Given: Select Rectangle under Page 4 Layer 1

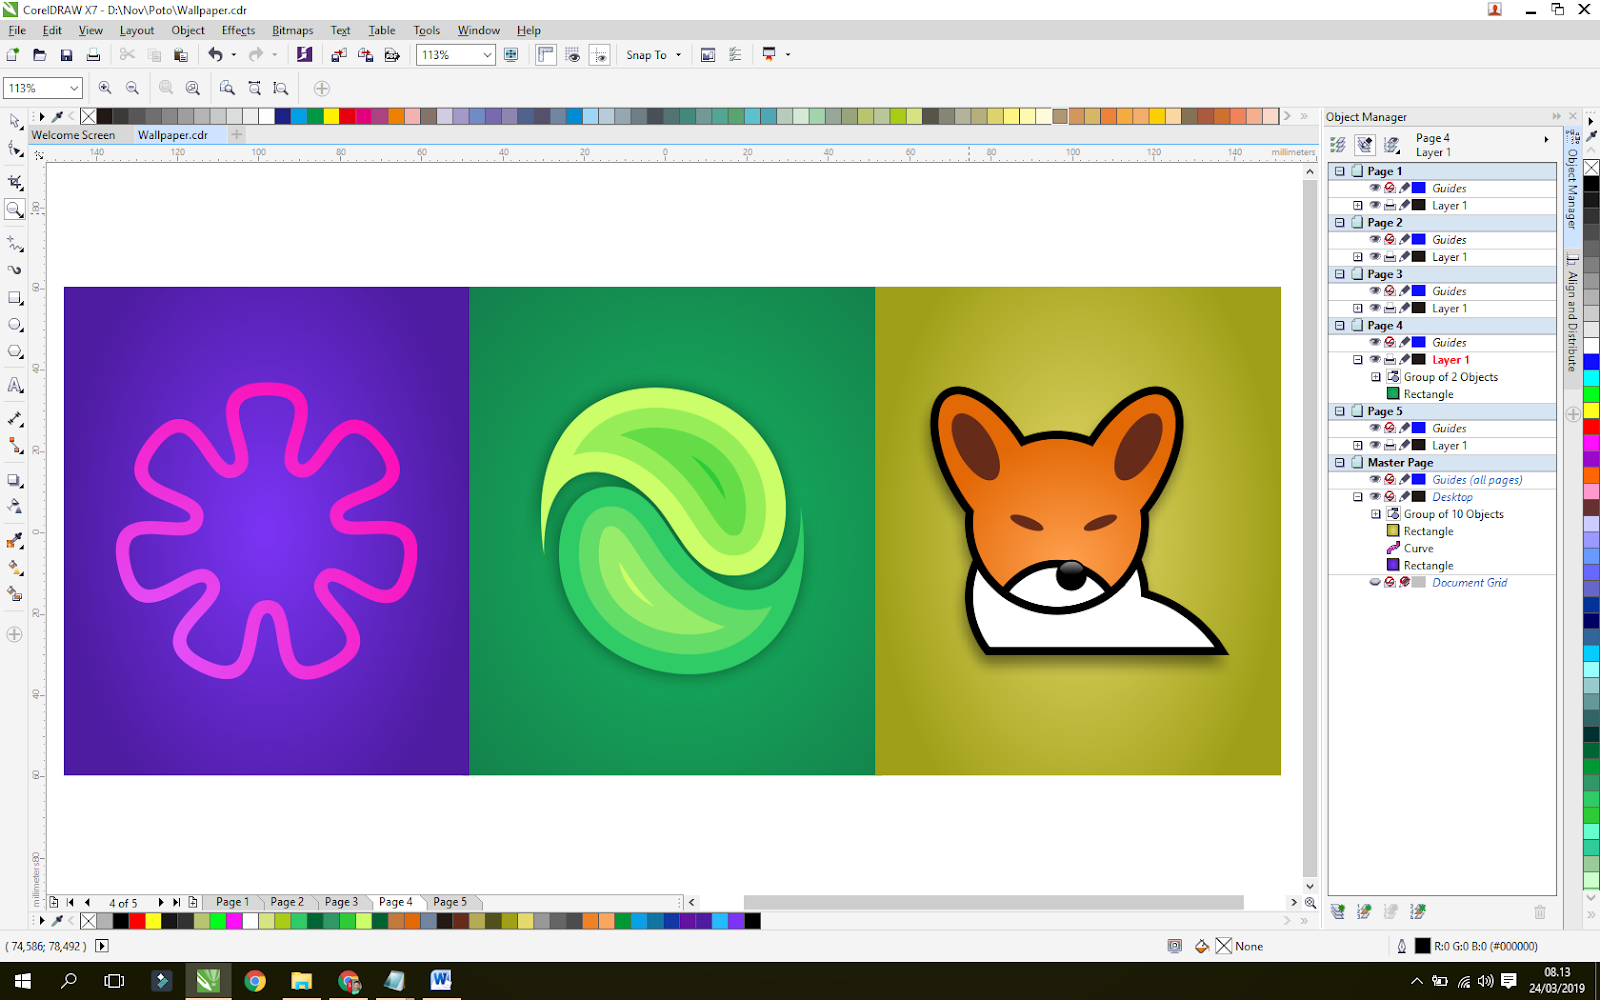Looking at the screenshot, I should [1428, 394].
